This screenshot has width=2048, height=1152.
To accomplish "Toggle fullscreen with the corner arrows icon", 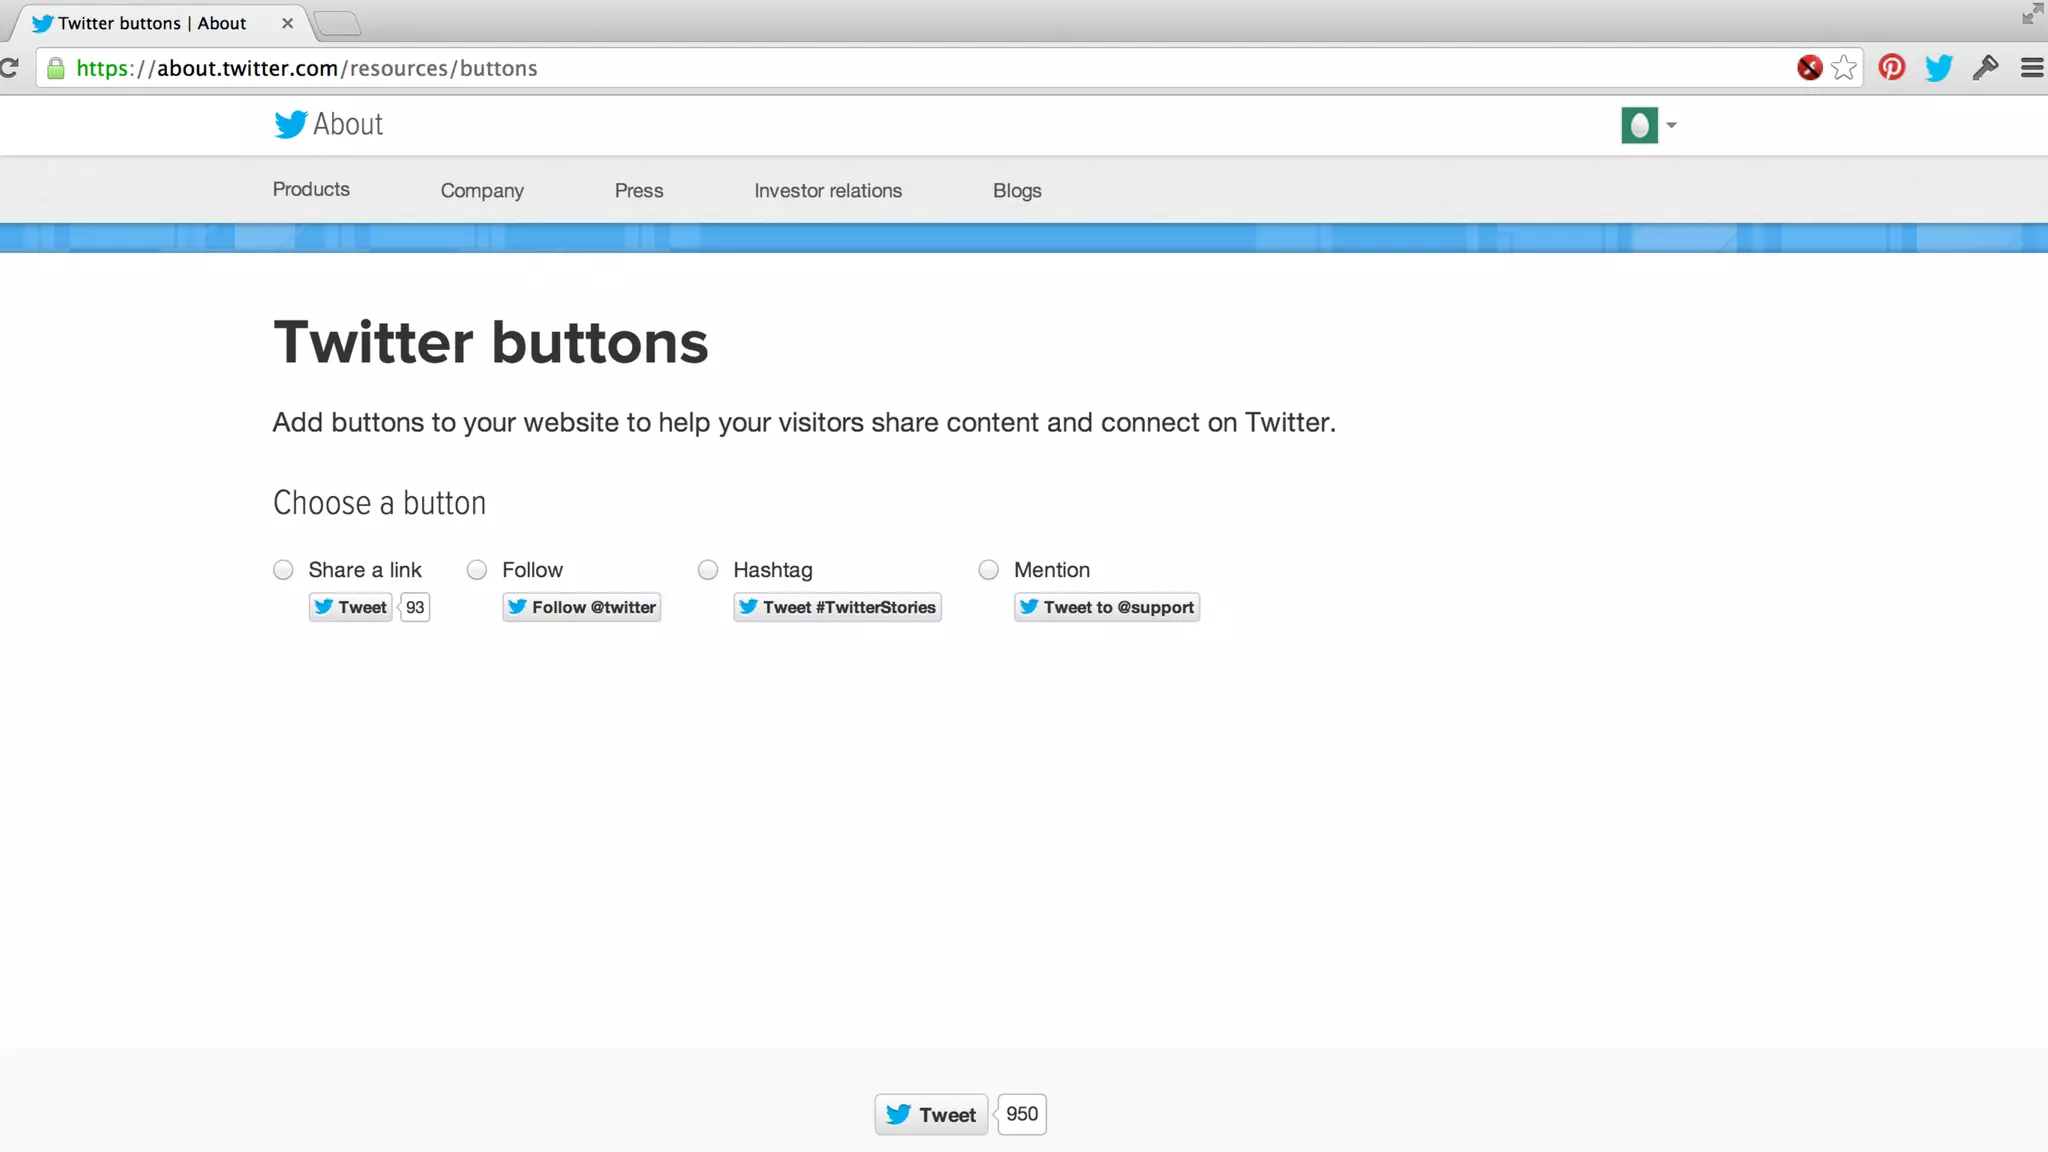I will click(x=2032, y=14).
